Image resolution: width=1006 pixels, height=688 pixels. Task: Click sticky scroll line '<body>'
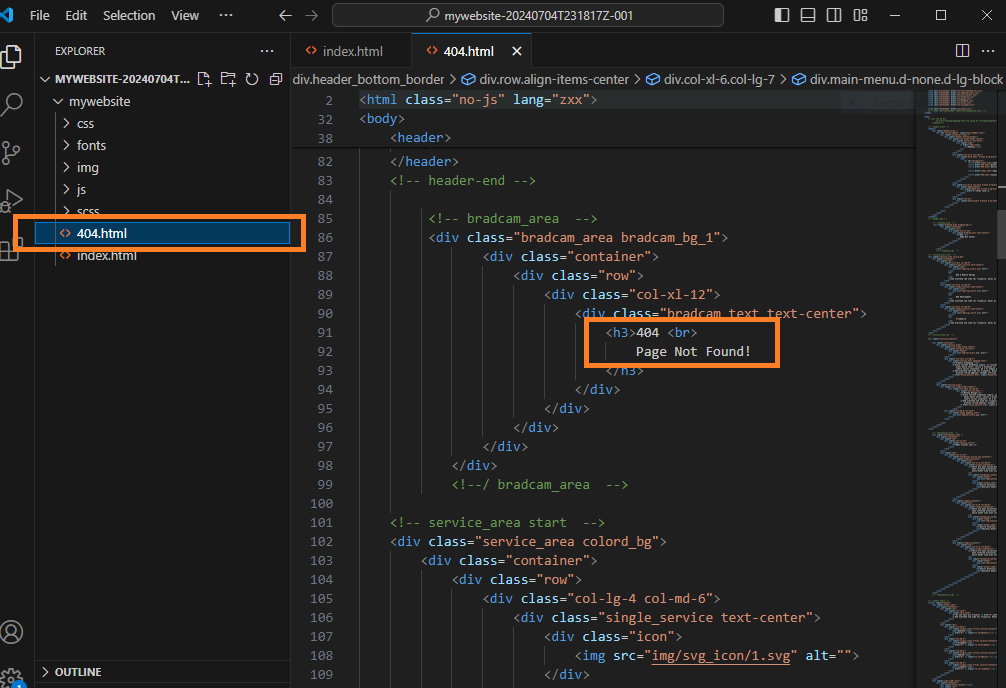tap(382, 119)
